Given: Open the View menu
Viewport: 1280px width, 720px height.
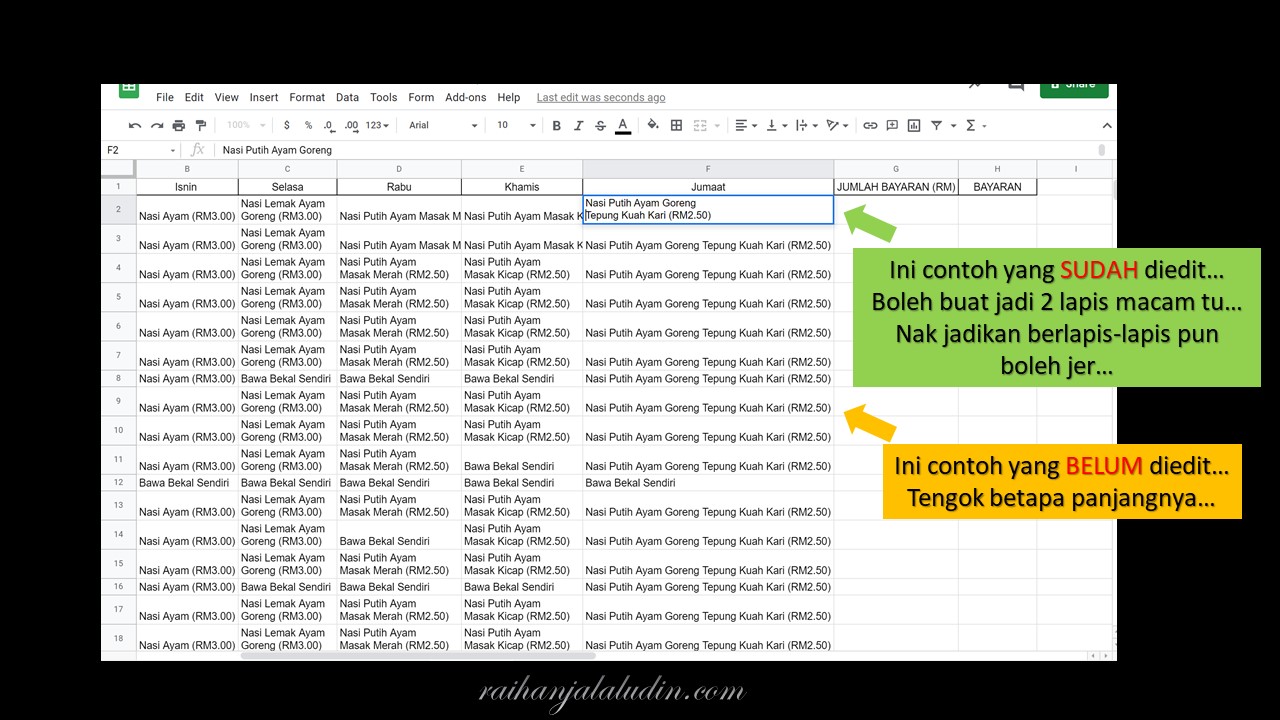Looking at the screenshot, I should click(x=227, y=98).
